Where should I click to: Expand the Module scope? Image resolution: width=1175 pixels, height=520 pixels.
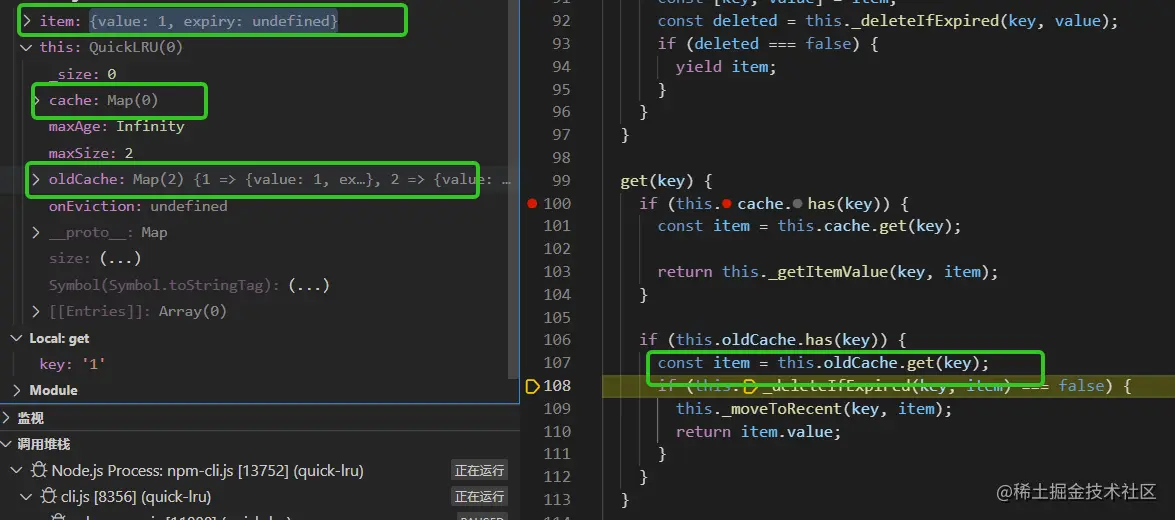(x=16, y=390)
